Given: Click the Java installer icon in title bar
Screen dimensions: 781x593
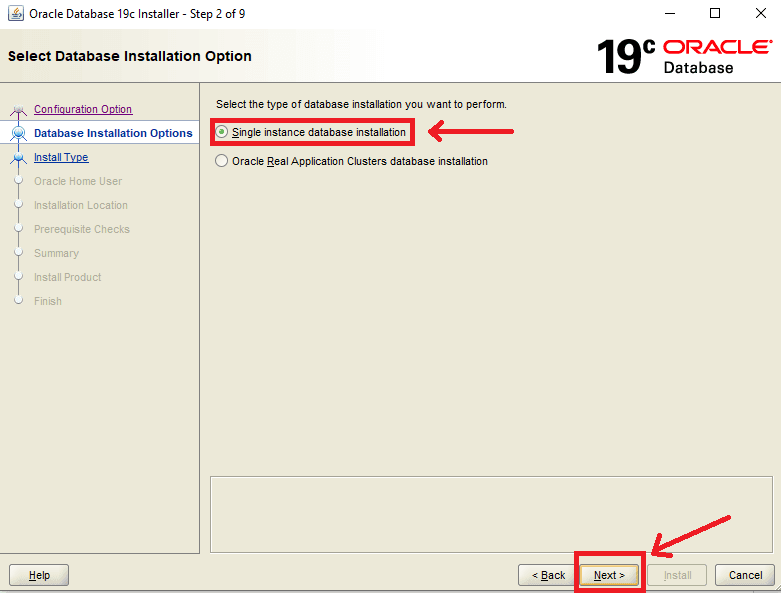Looking at the screenshot, I should click(15, 14).
